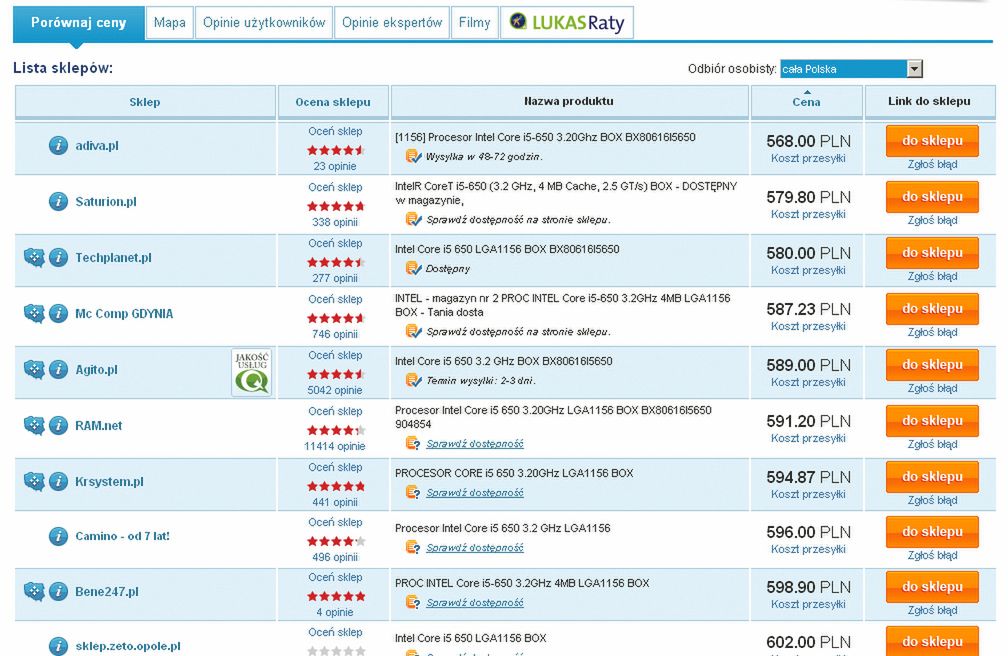Open info icon for Bene247.pl shop
The height and width of the screenshot is (656, 1008).
coord(58,591)
